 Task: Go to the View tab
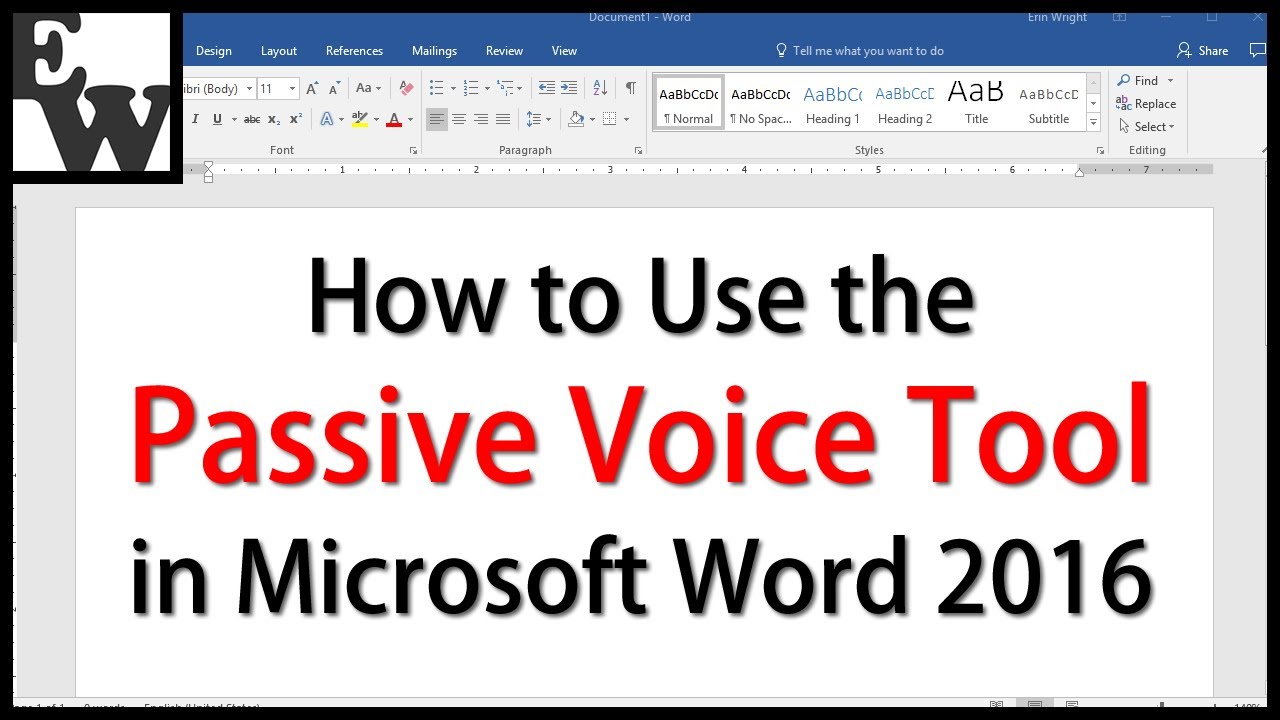[564, 51]
